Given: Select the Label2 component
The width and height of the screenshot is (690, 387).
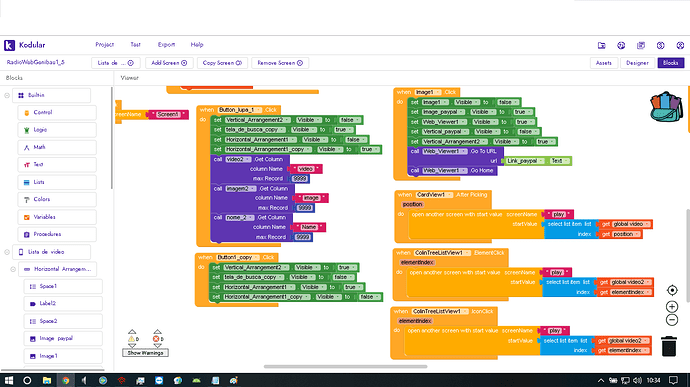Looking at the screenshot, I should 63,303.
